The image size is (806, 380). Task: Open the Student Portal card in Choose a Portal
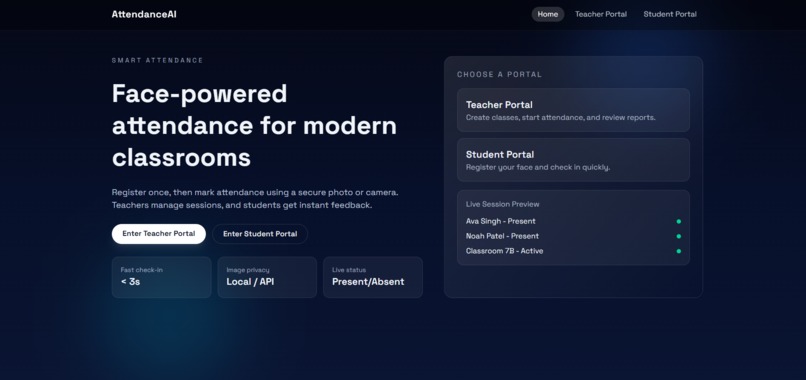pyautogui.click(x=573, y=160)
